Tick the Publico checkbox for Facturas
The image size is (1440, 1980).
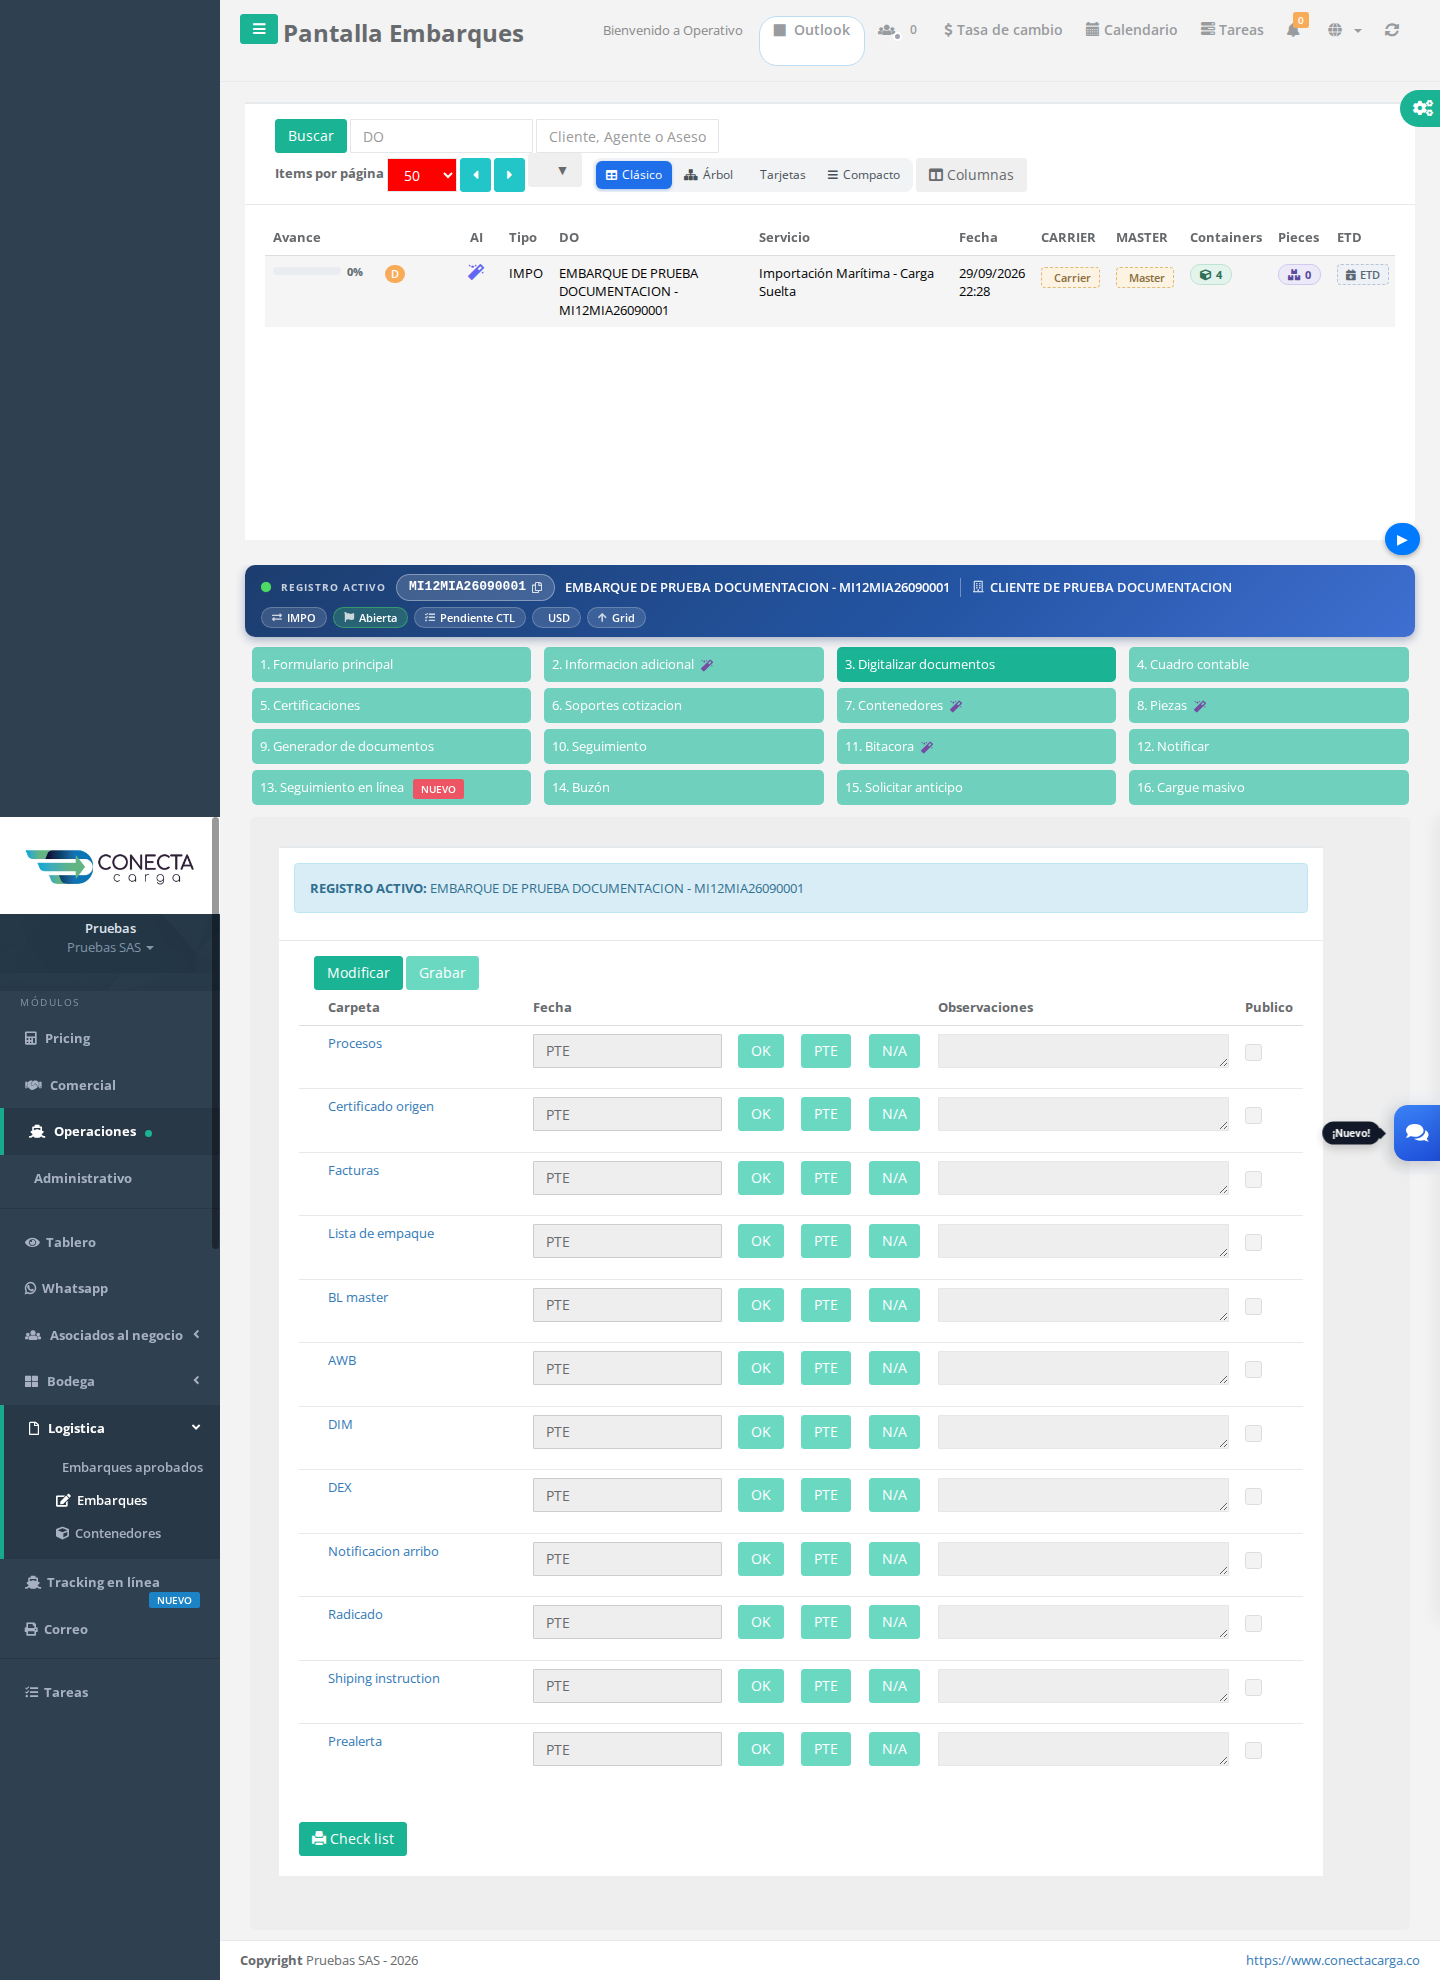[x=1253, y=1179]
